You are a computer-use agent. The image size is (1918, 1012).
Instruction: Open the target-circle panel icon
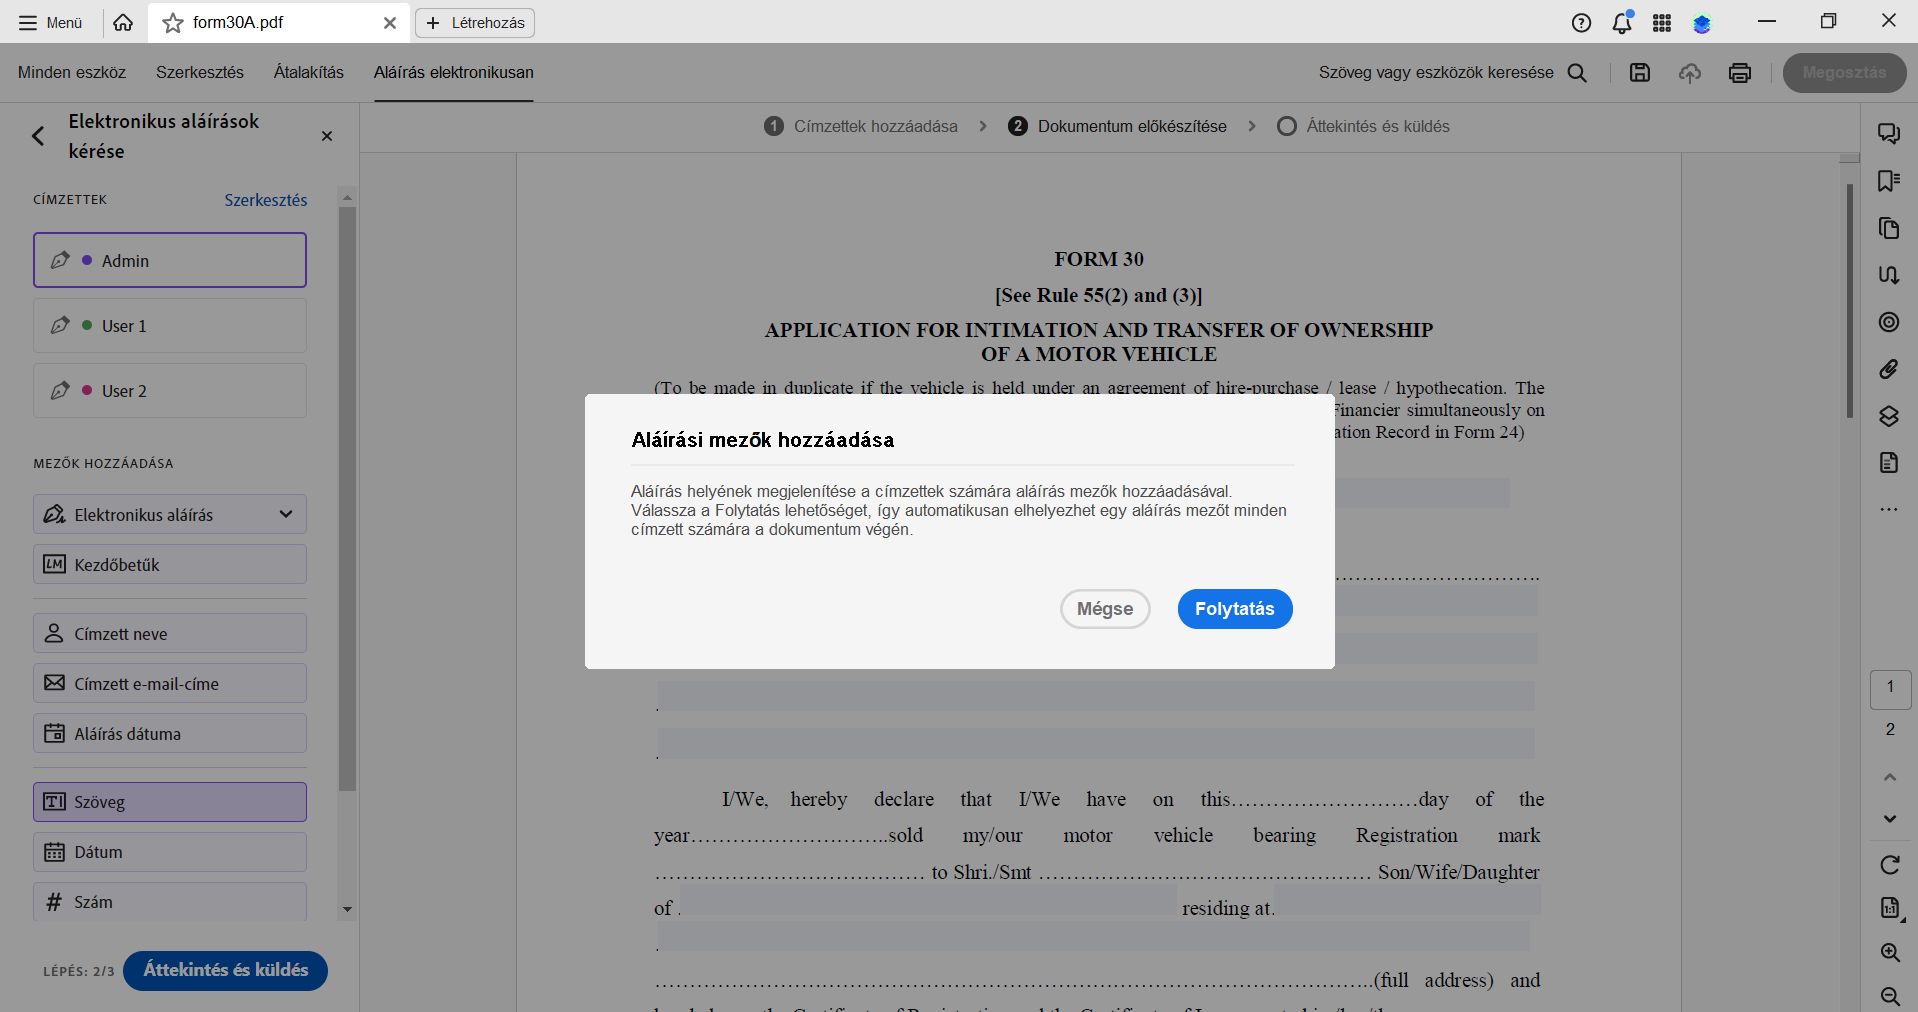pyautogui.click(x=1889, y=322)
